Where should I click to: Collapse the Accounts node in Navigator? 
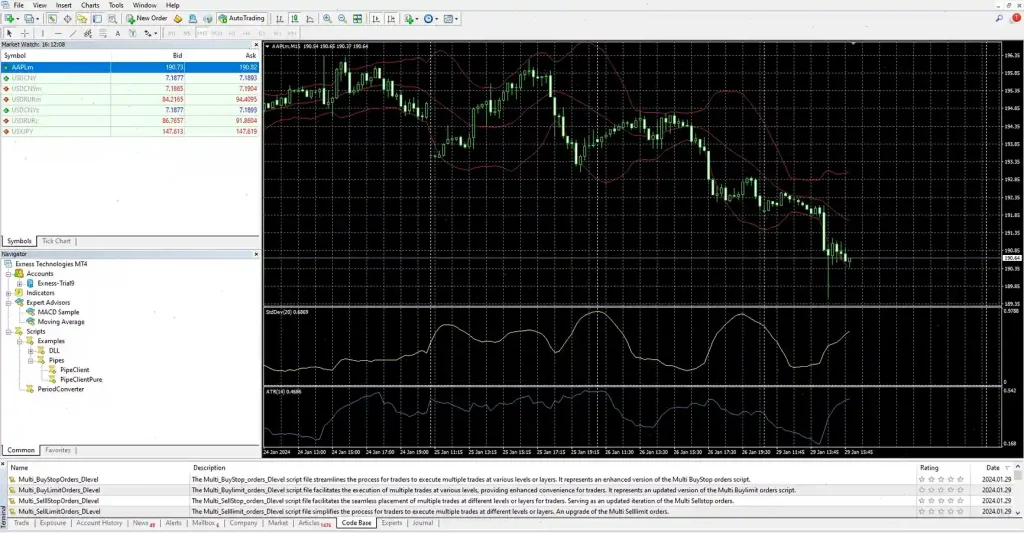coord(8,274)
